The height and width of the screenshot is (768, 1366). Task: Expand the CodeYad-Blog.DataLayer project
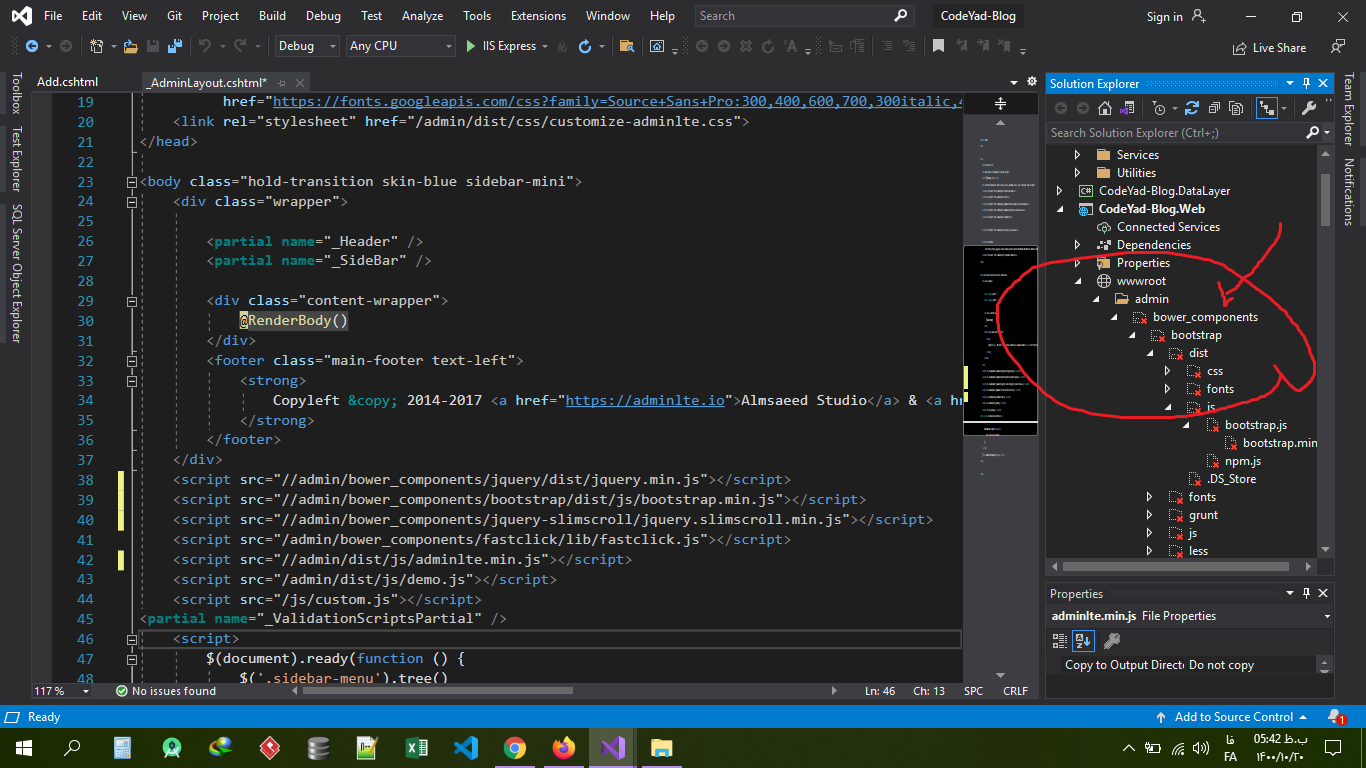1060,191
